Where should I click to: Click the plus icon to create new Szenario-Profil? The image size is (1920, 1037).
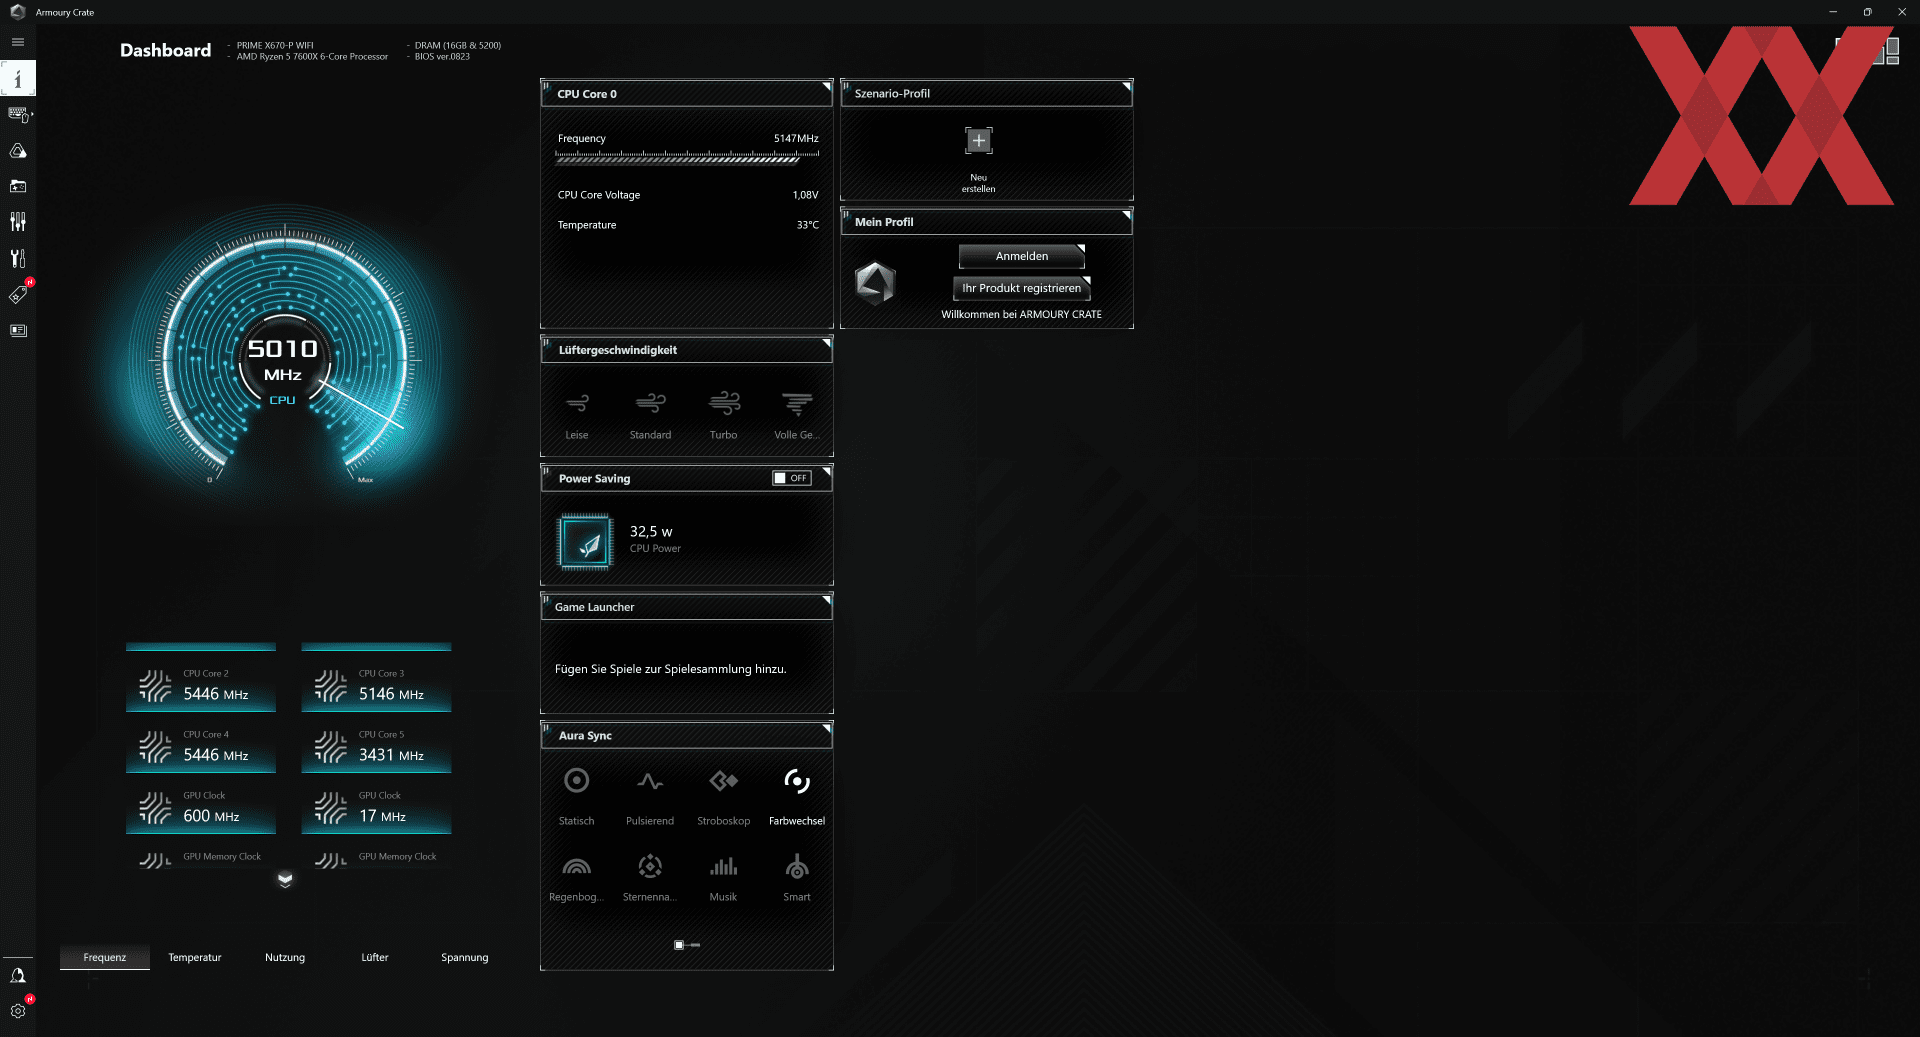point(978,141)
